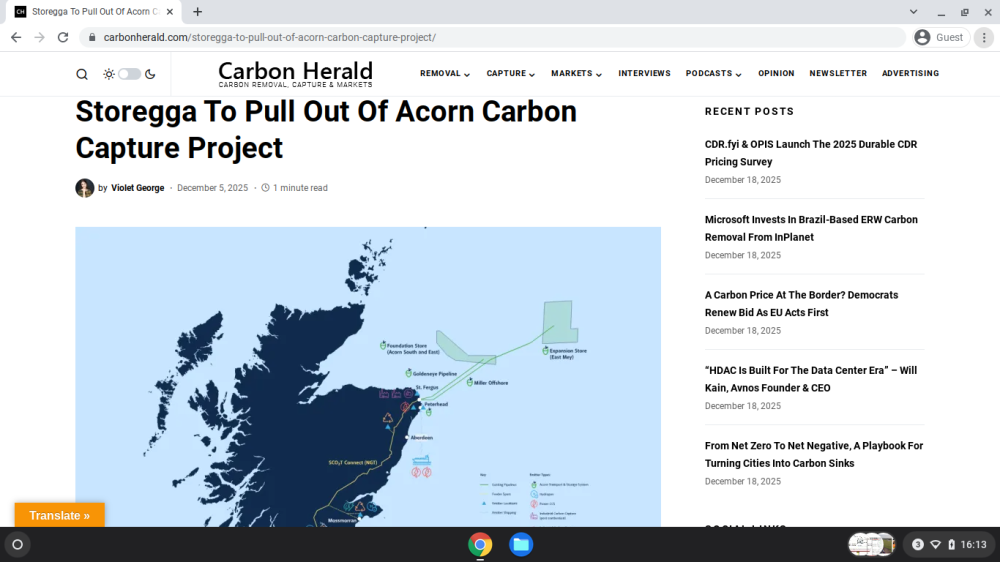Open the Net Zero To Net Negative post

coord(814,454)
